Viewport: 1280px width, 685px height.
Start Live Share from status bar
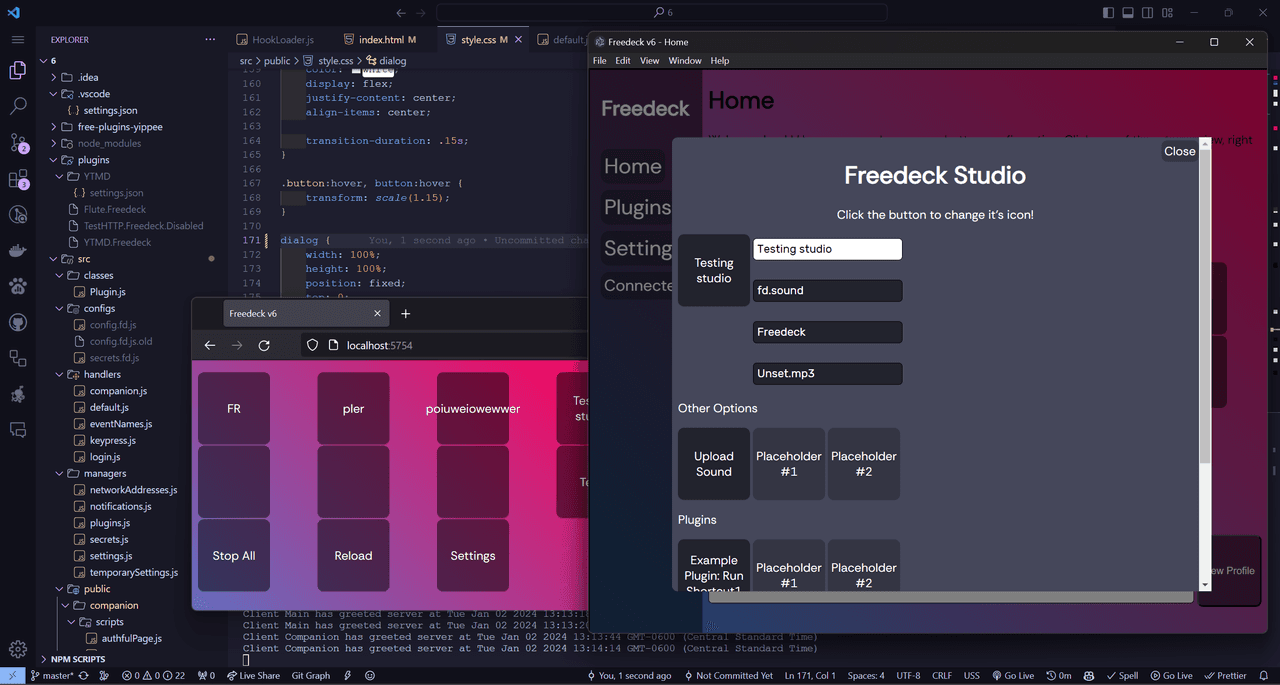[254, 676]
